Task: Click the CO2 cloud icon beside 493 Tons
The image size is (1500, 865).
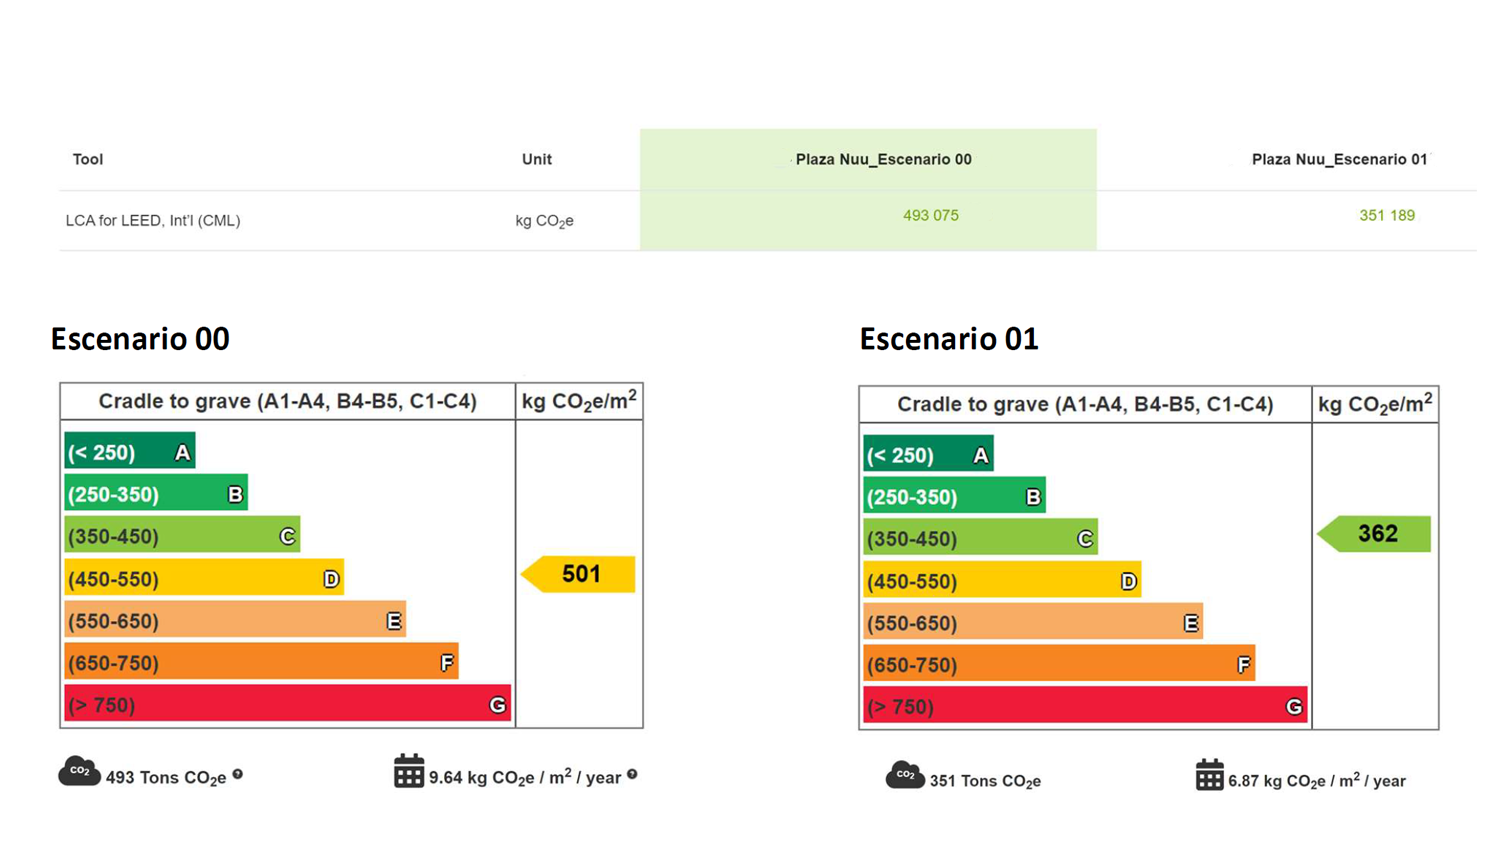Action: click(79, 771)
